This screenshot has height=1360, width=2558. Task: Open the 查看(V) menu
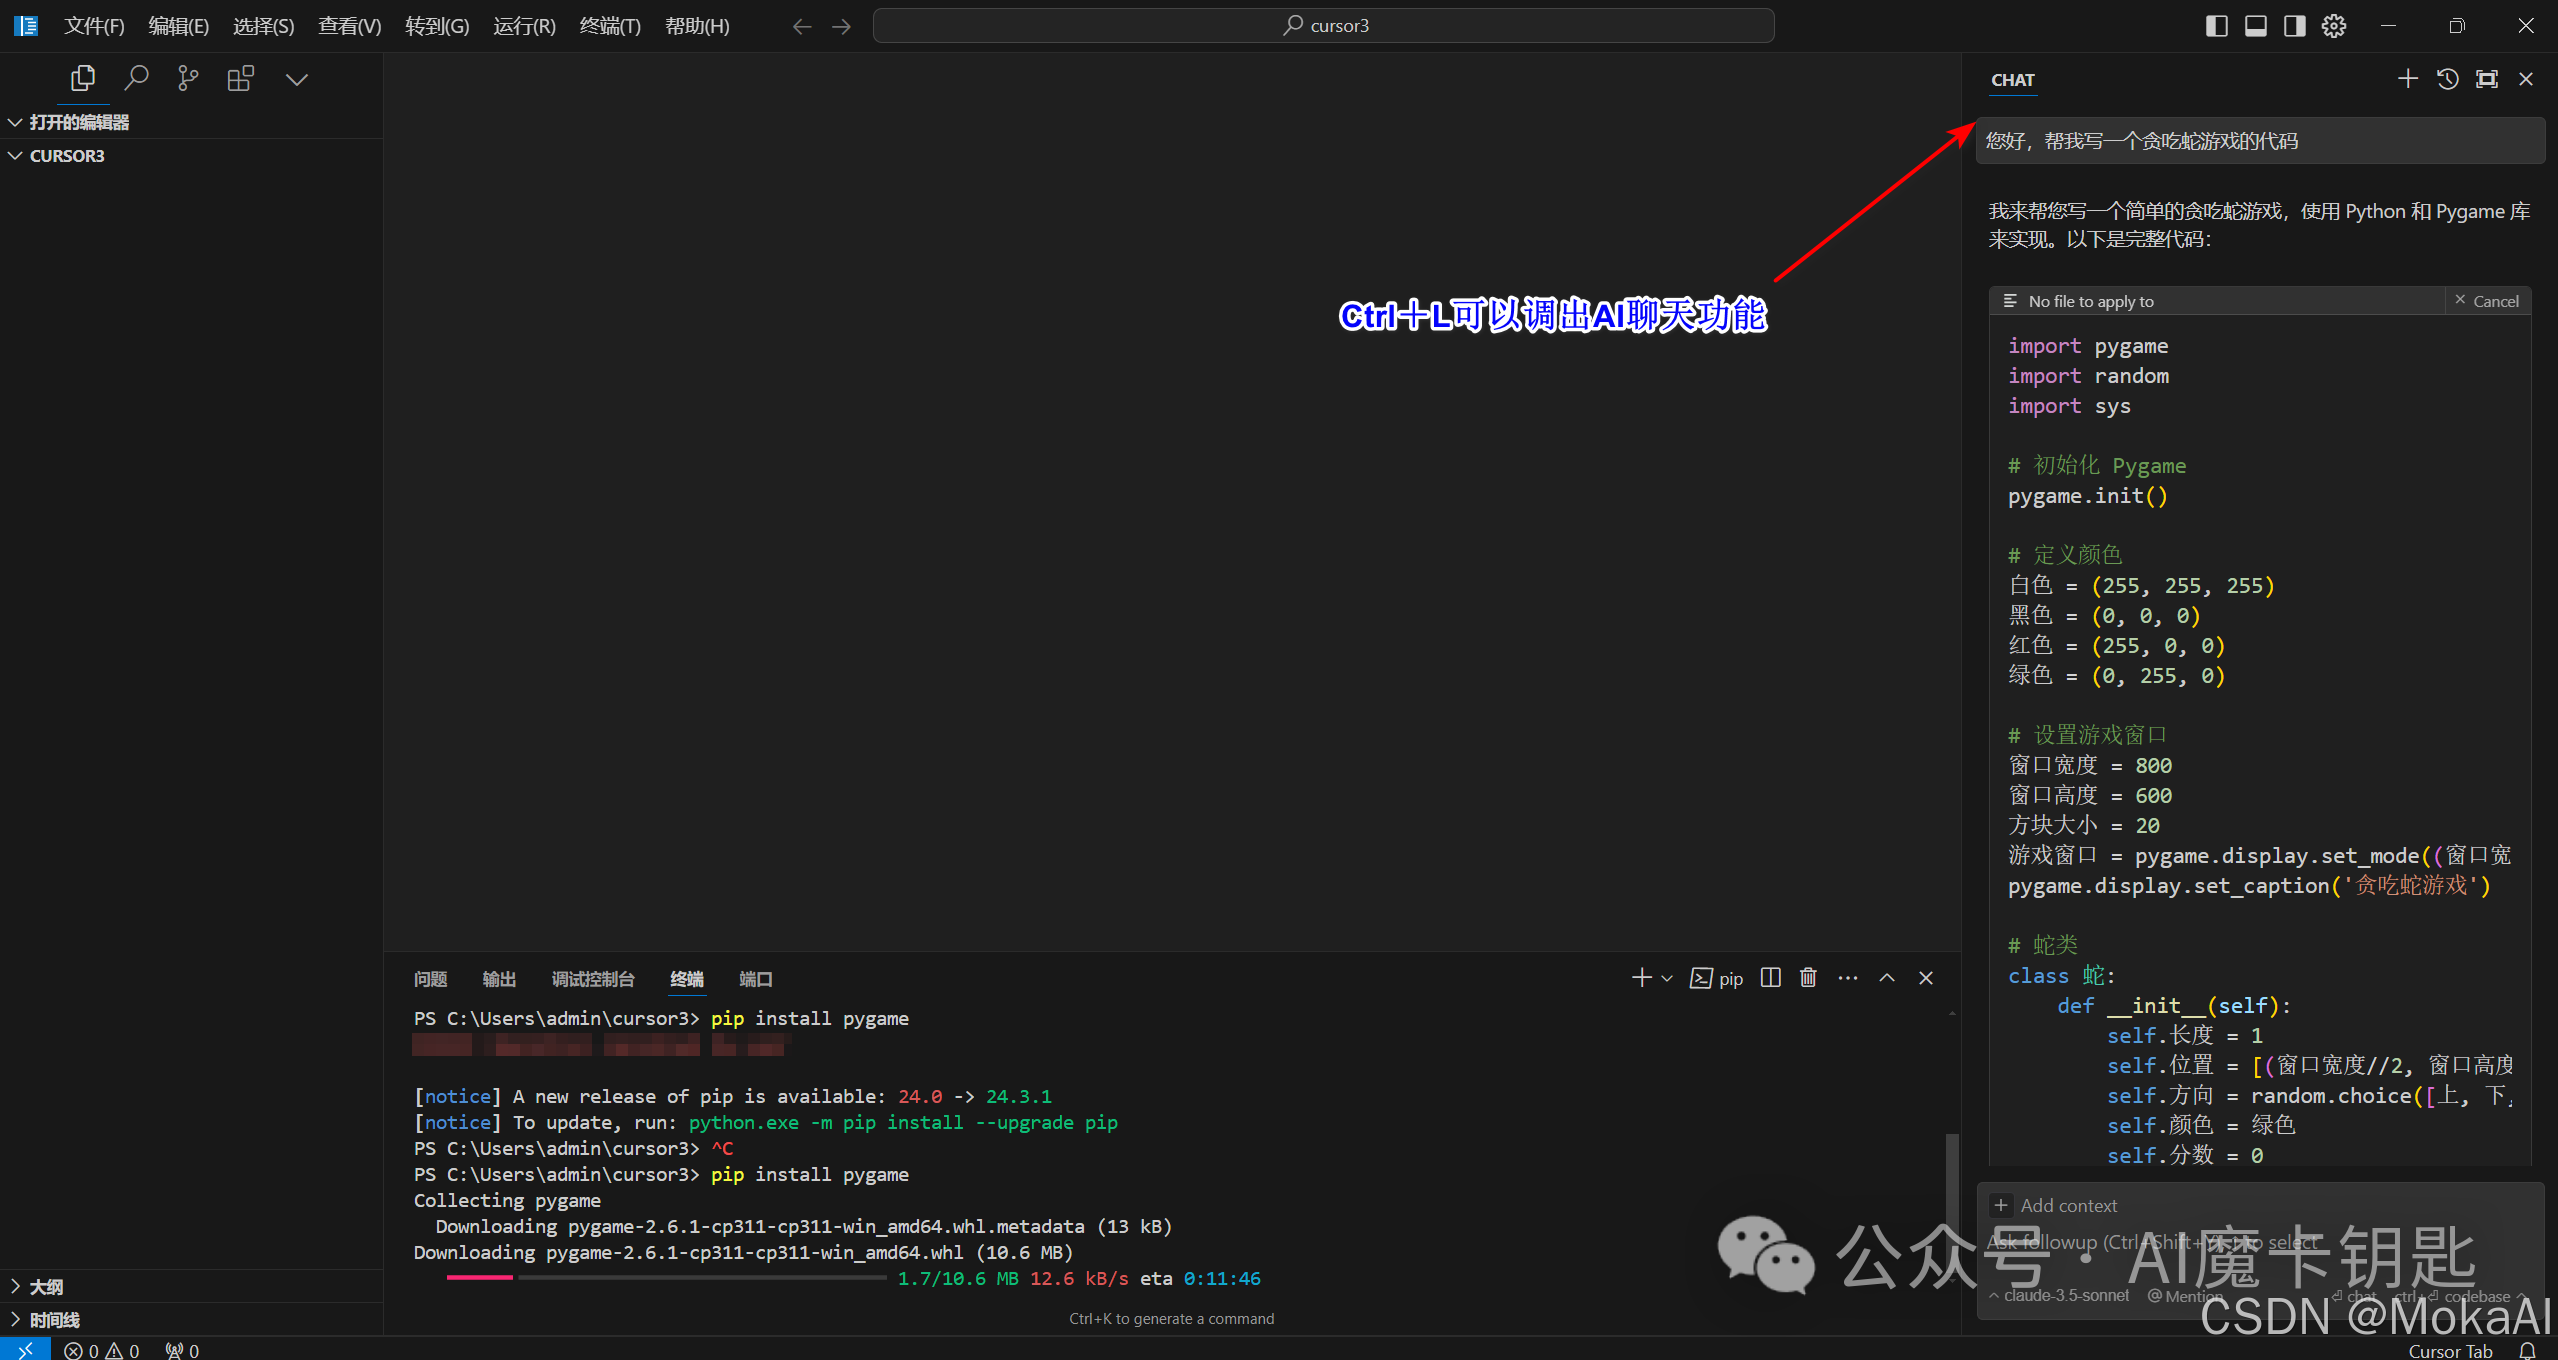pos(350,26)
